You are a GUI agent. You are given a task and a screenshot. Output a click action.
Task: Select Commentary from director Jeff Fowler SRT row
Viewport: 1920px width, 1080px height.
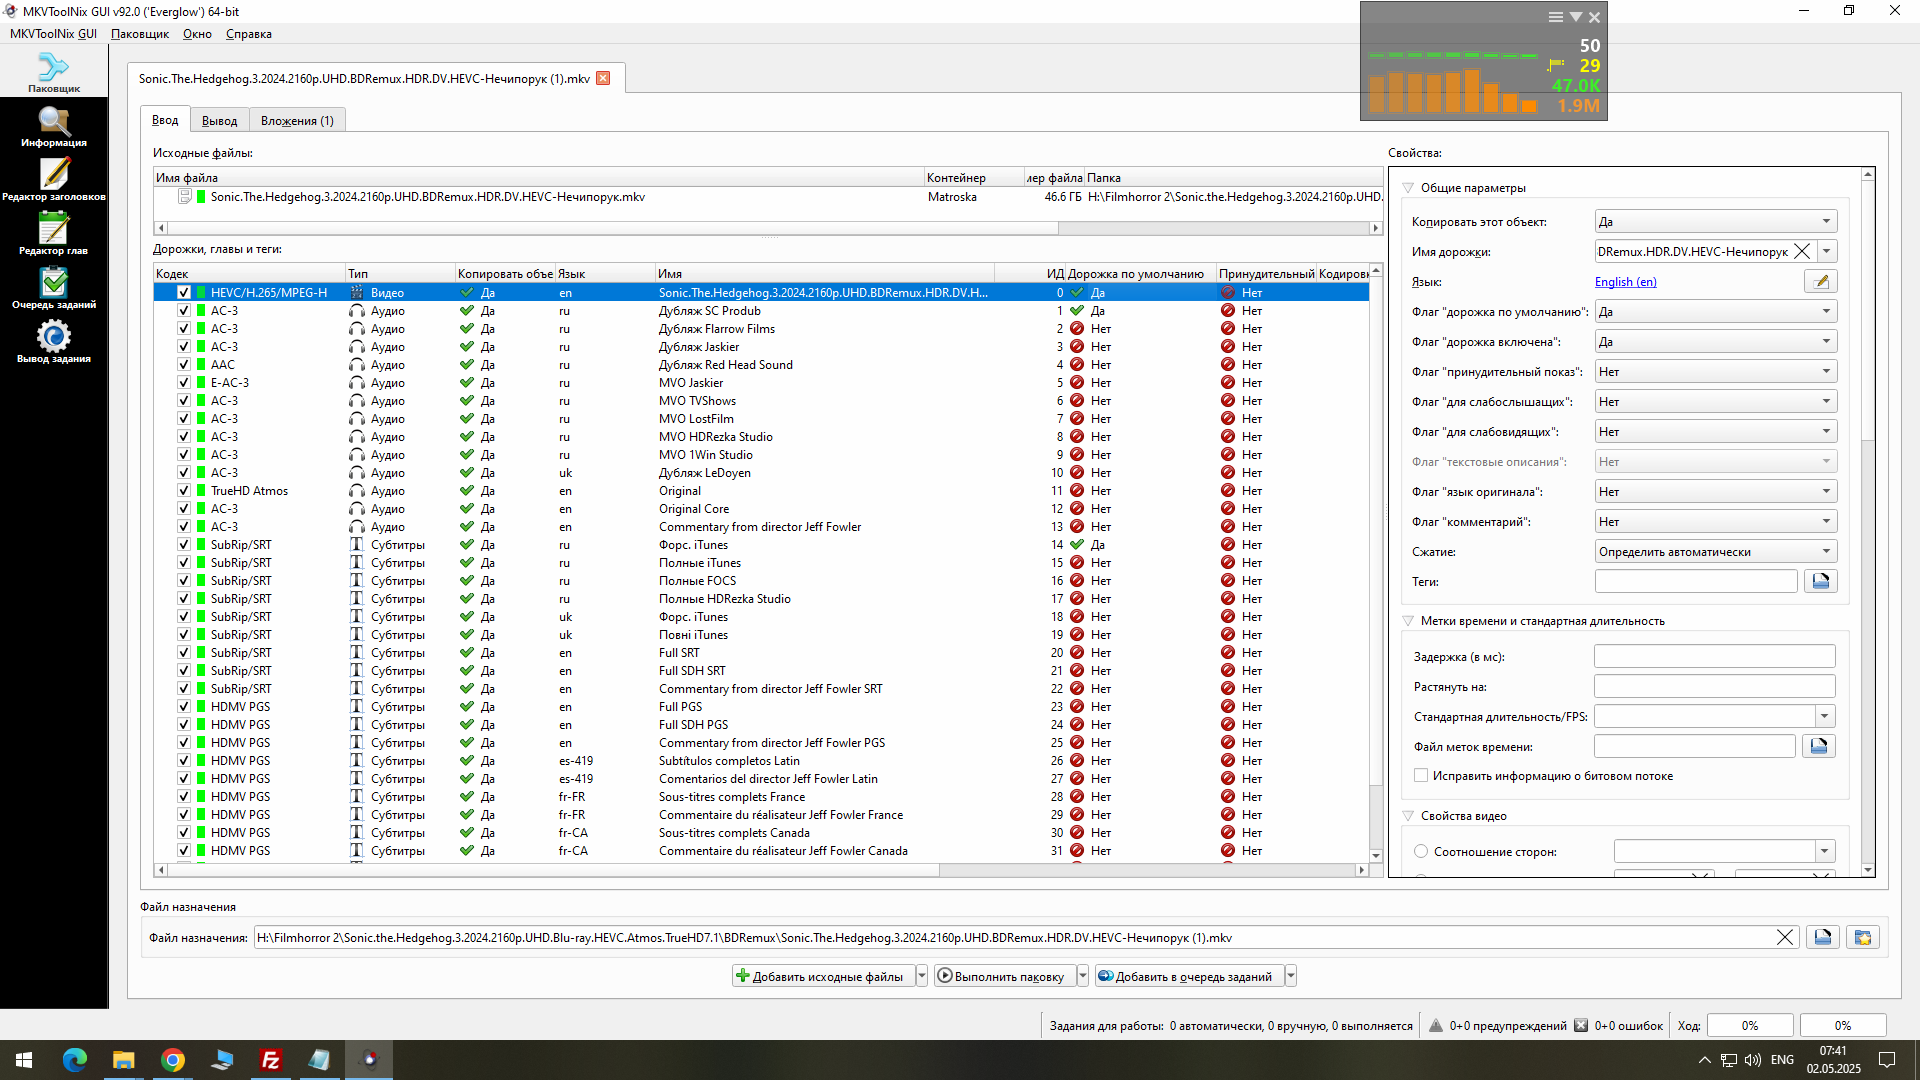[761, 689]
